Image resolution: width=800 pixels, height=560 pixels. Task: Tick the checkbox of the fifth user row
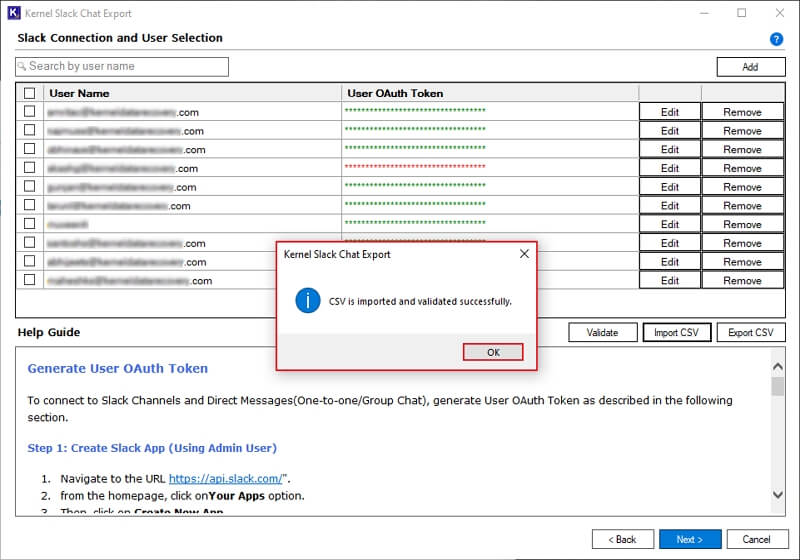coord(30,186)
